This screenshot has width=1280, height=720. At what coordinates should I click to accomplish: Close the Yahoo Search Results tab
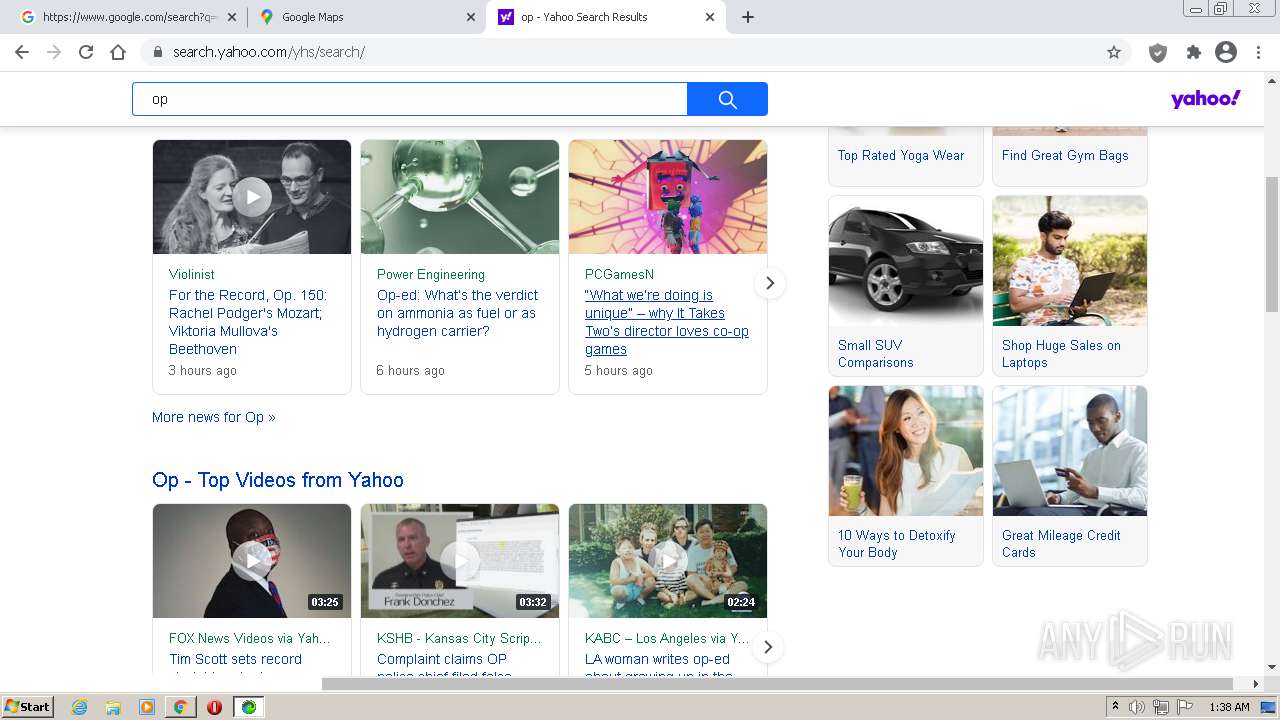[x=710, y=17]
